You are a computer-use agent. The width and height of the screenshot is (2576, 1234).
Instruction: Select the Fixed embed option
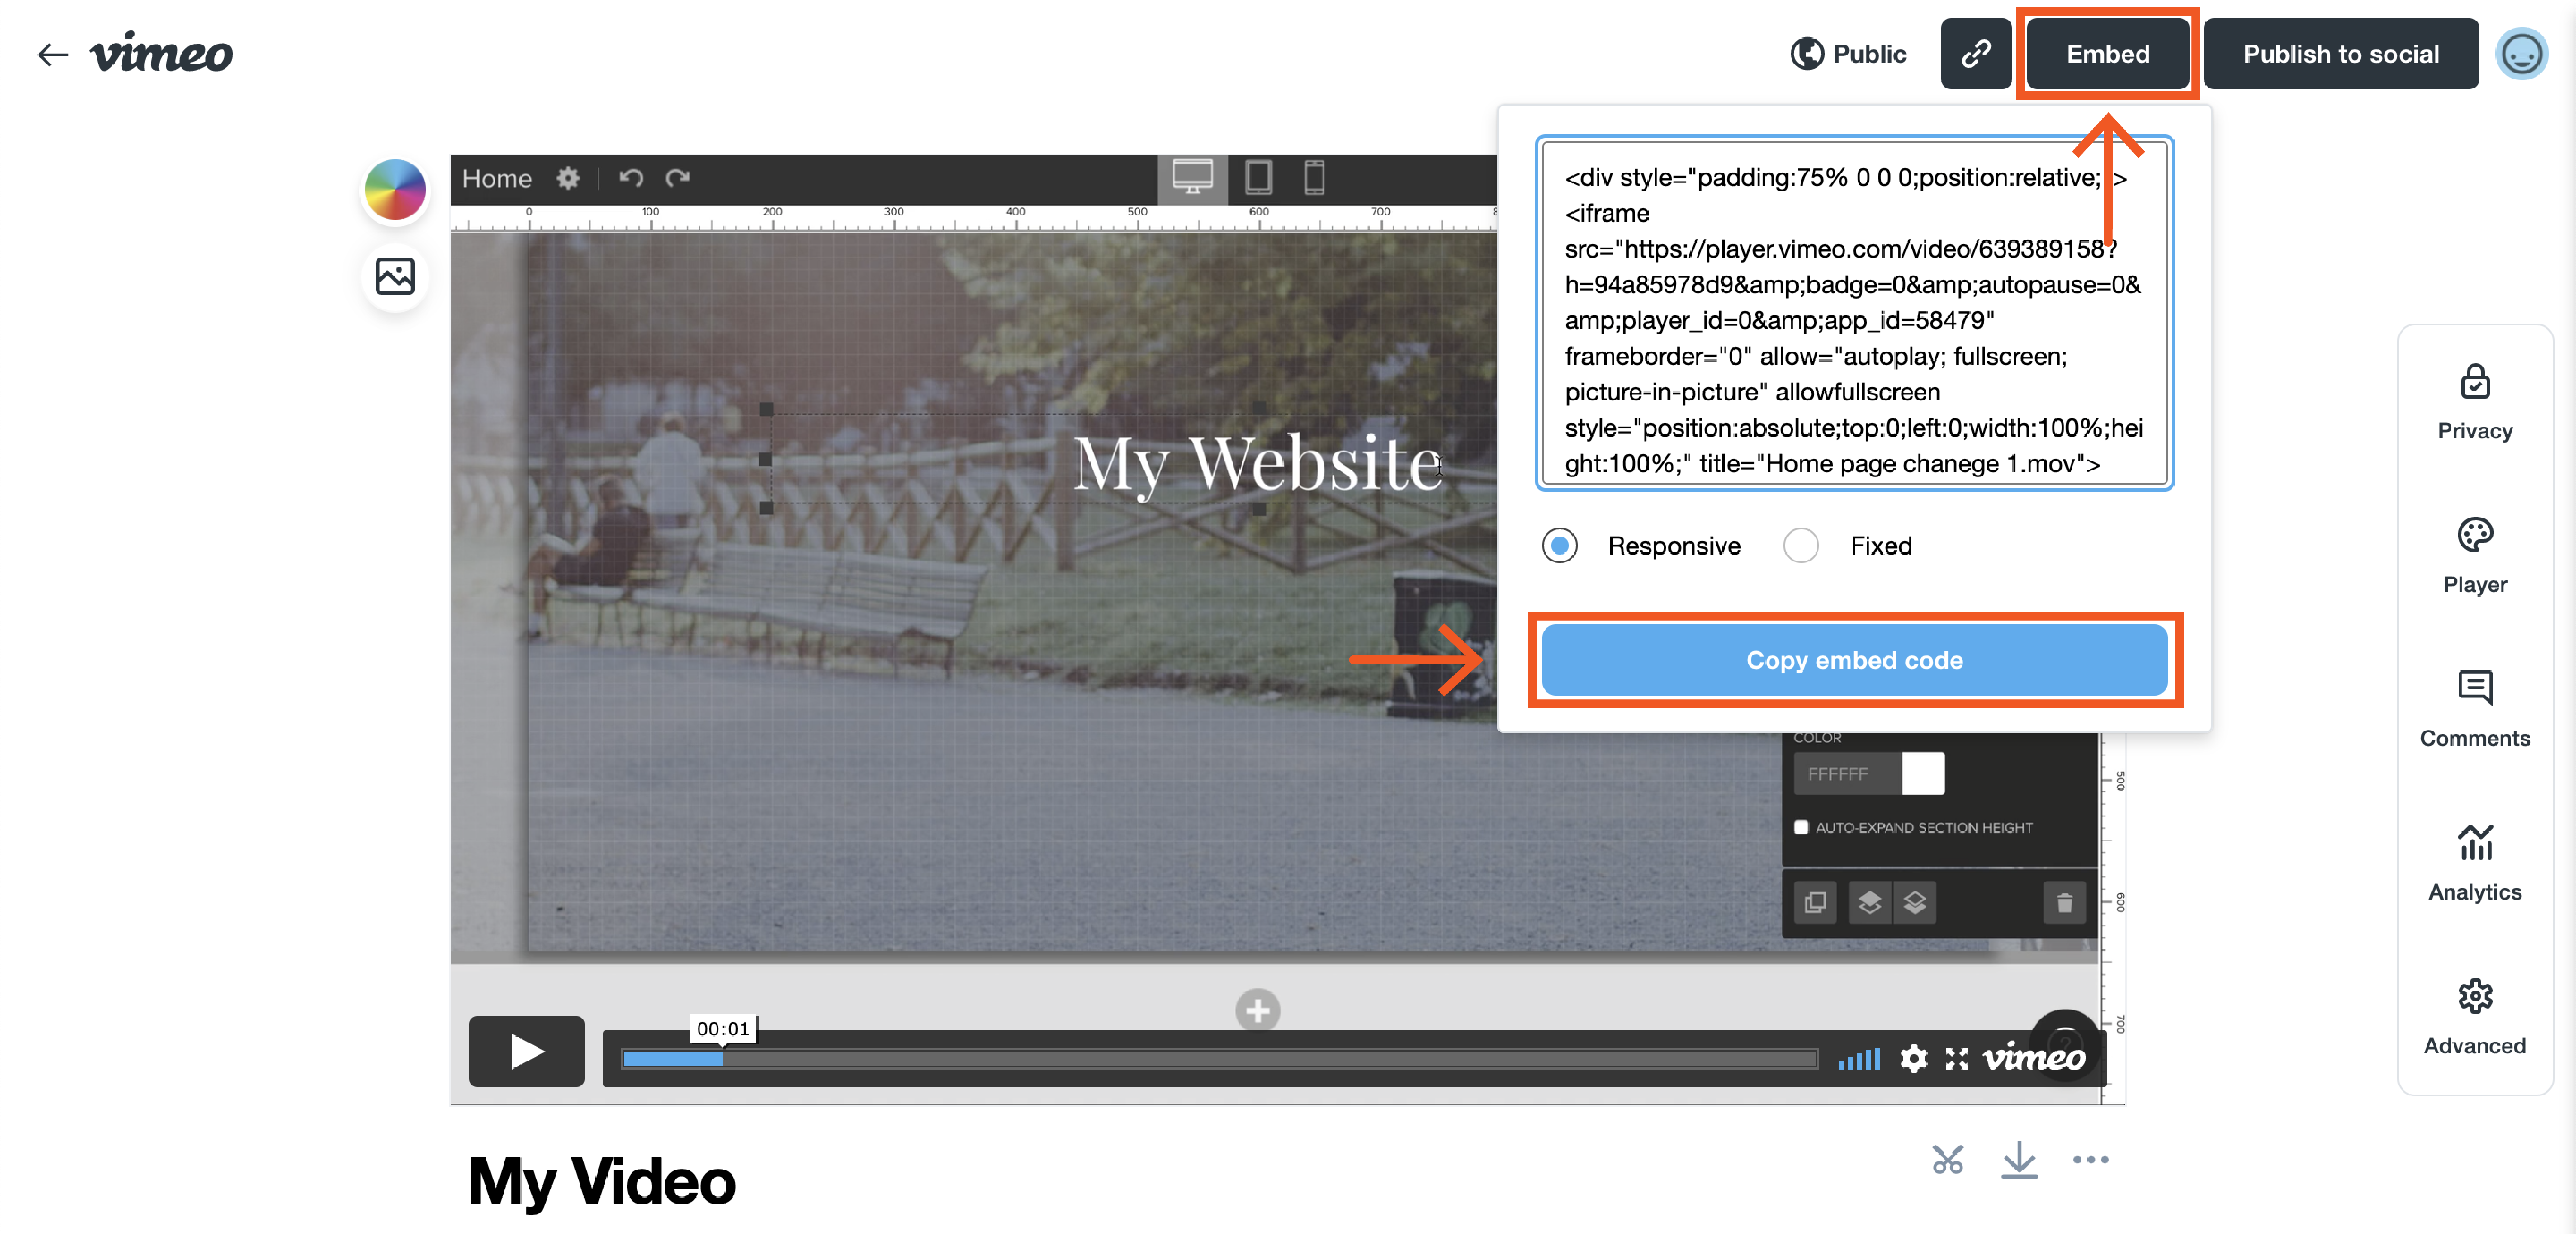point(1801,546)
